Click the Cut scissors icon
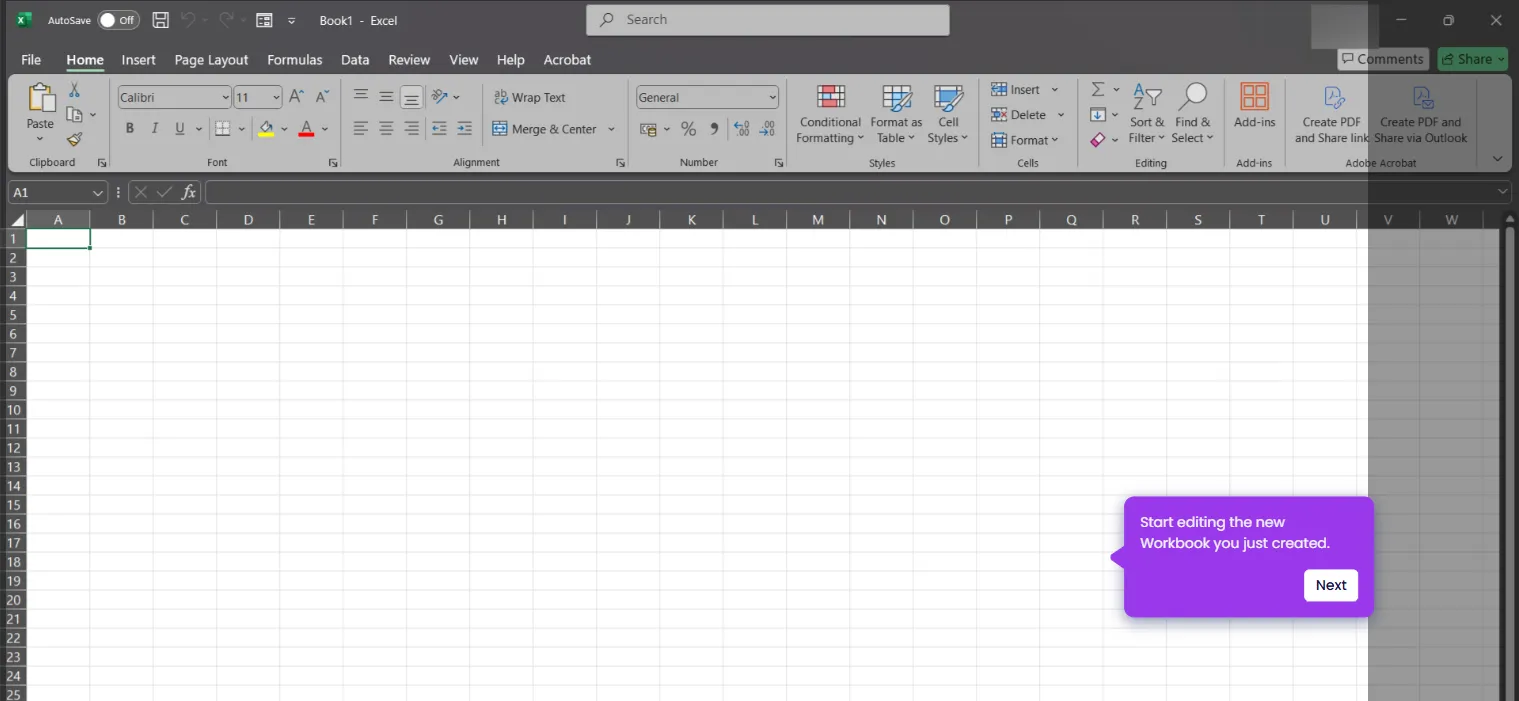The height and width of the screenshot is (701, 1519). (74, 90)
